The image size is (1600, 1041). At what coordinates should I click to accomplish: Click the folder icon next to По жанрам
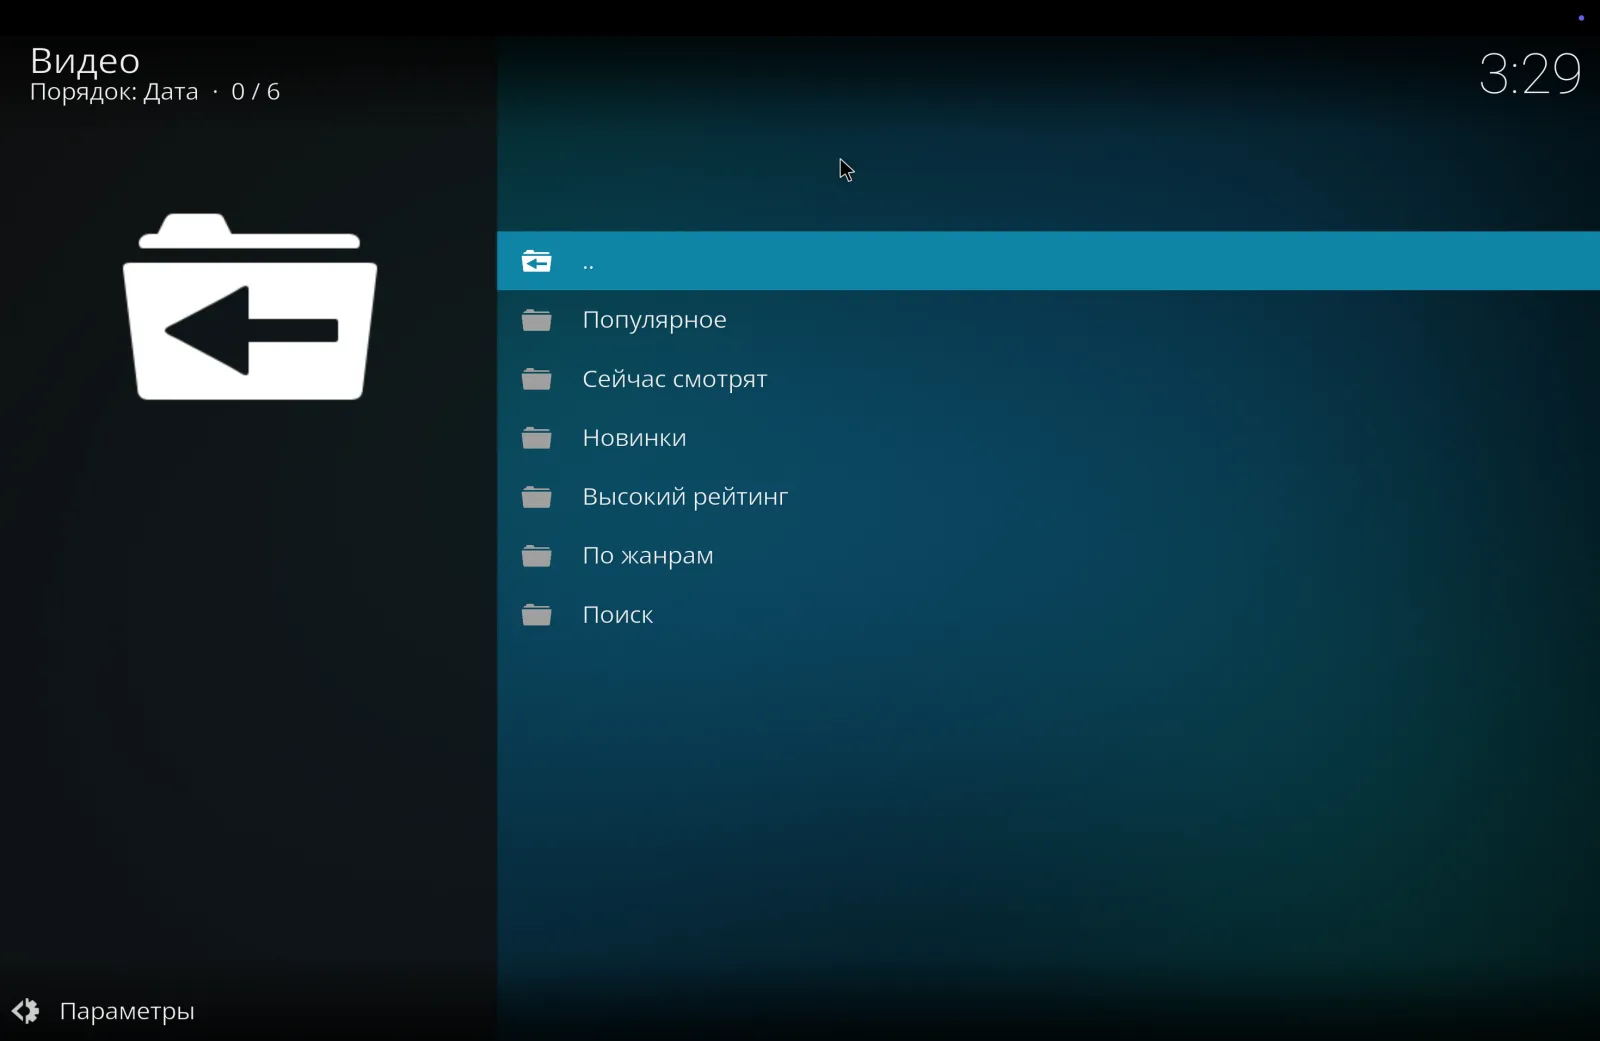point(537,556)
